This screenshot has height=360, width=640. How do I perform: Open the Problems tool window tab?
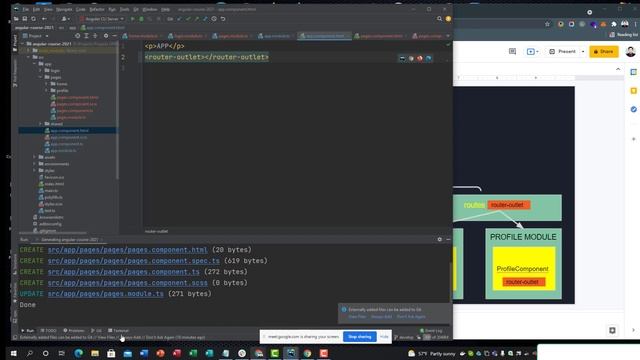[74, 331]
